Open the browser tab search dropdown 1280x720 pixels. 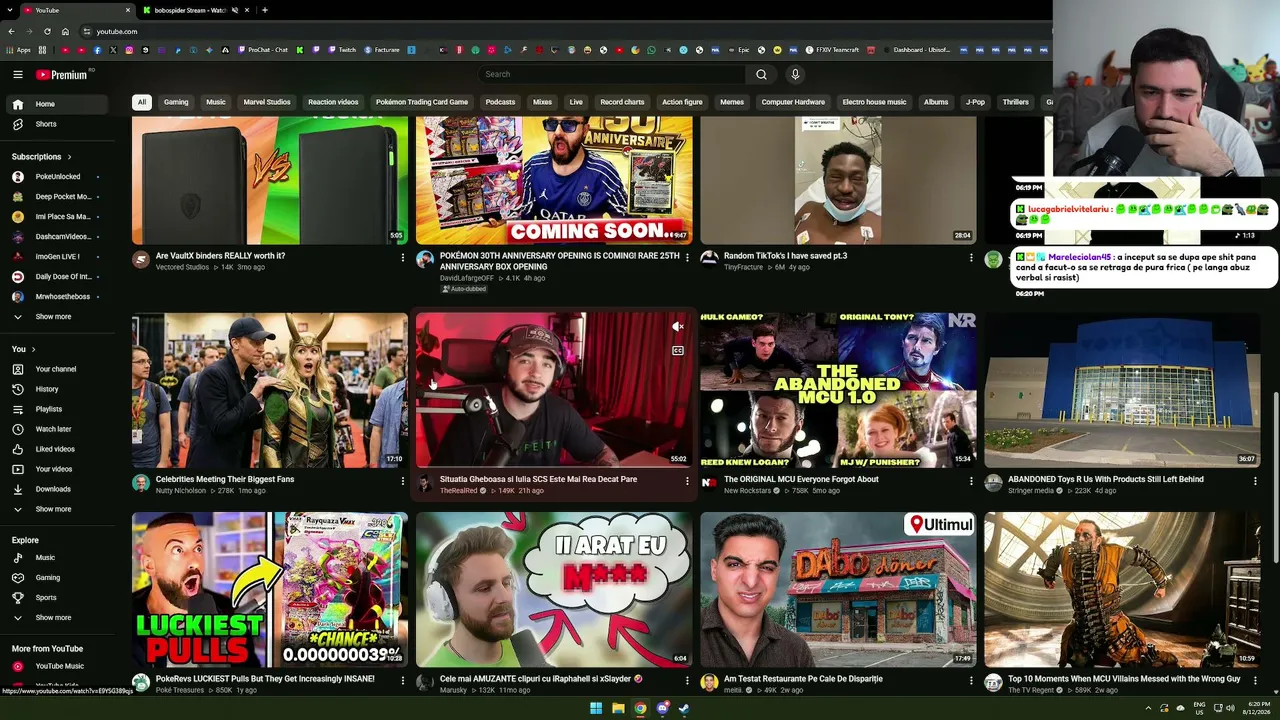(x=10, y=10)
